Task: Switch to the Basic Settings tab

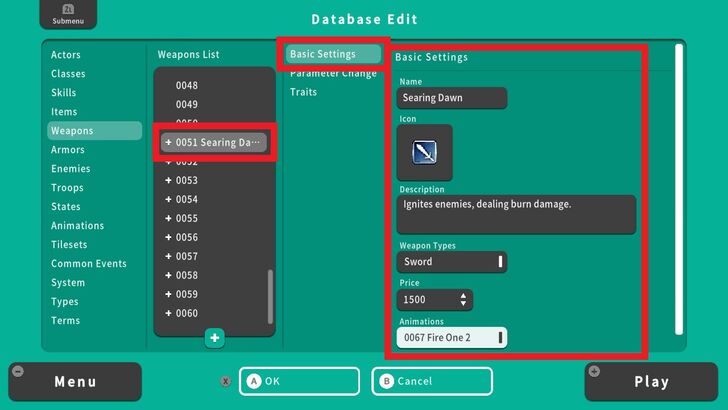Action: point(333,54)
